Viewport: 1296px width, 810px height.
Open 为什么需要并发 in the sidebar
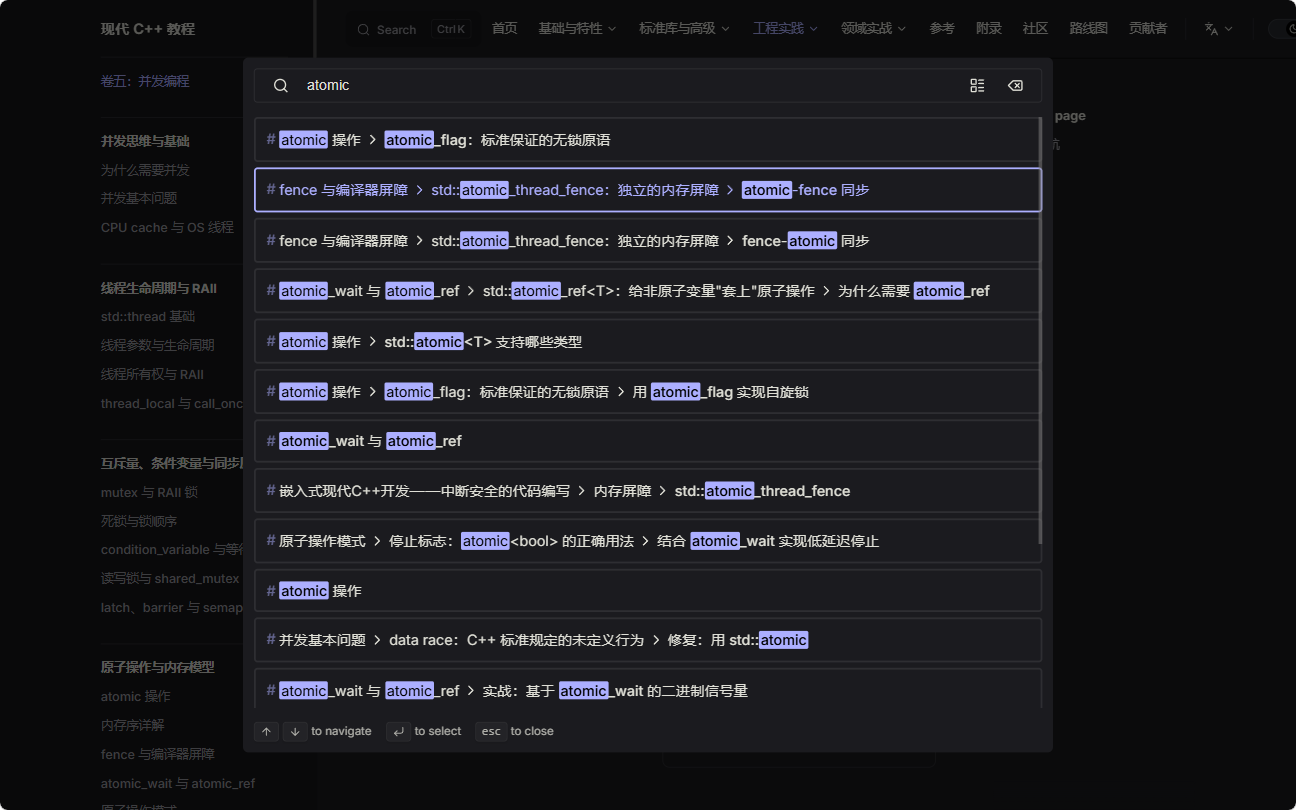tap(145, 170)
